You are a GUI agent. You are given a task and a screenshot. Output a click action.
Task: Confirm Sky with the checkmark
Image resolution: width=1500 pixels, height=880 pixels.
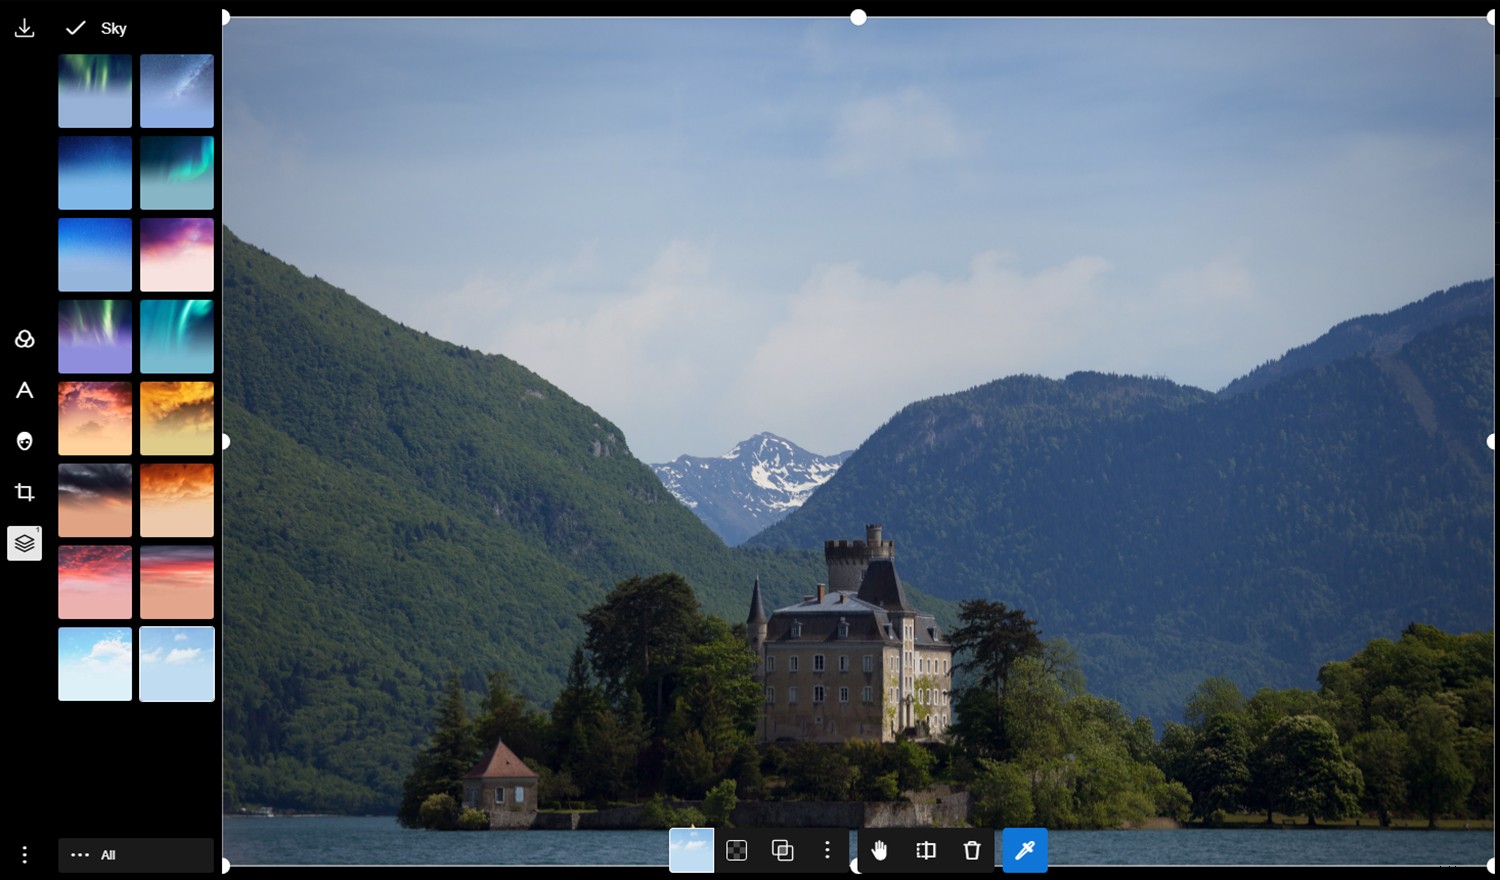coord(75,28)
